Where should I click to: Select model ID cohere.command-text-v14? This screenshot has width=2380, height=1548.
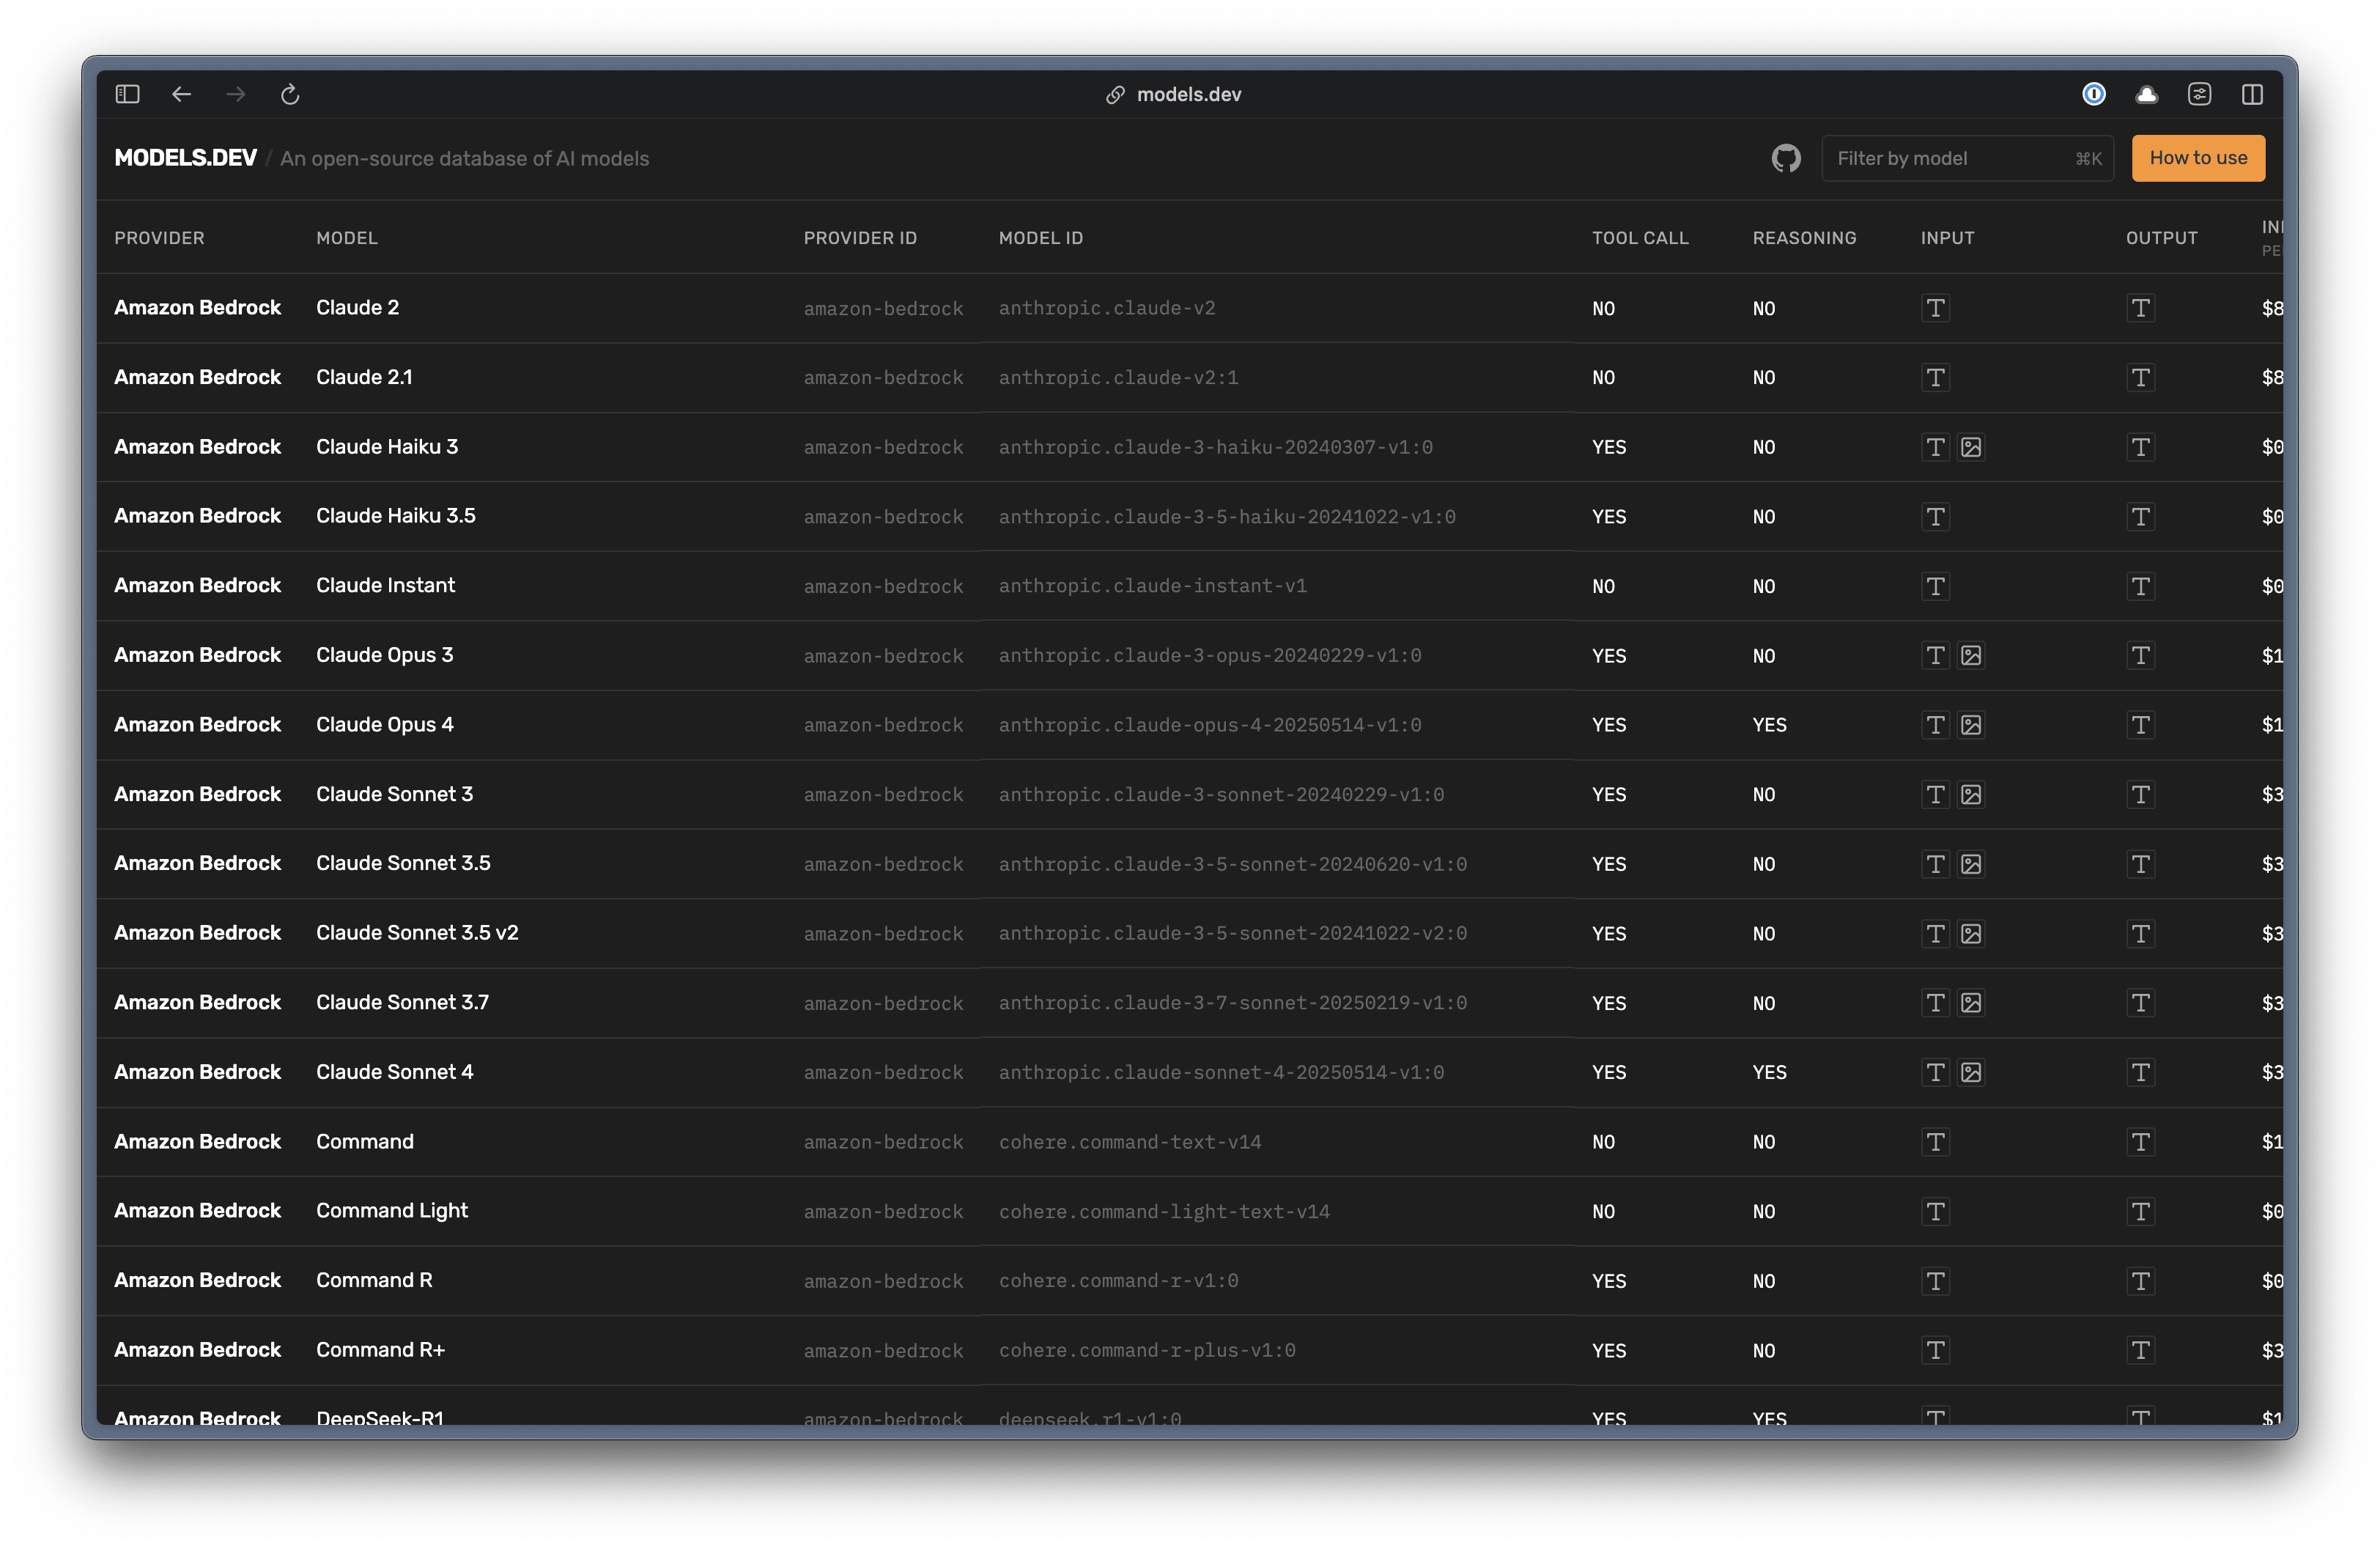click(x=1129, y=1142)
